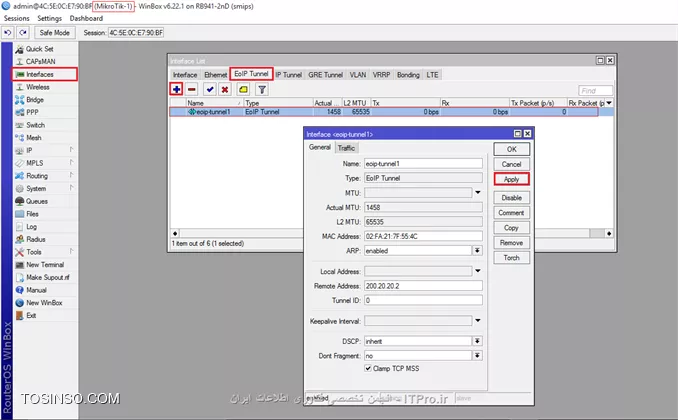Disable interface with red X icon
The image size is (678, 420).
[x=225, y=90]
